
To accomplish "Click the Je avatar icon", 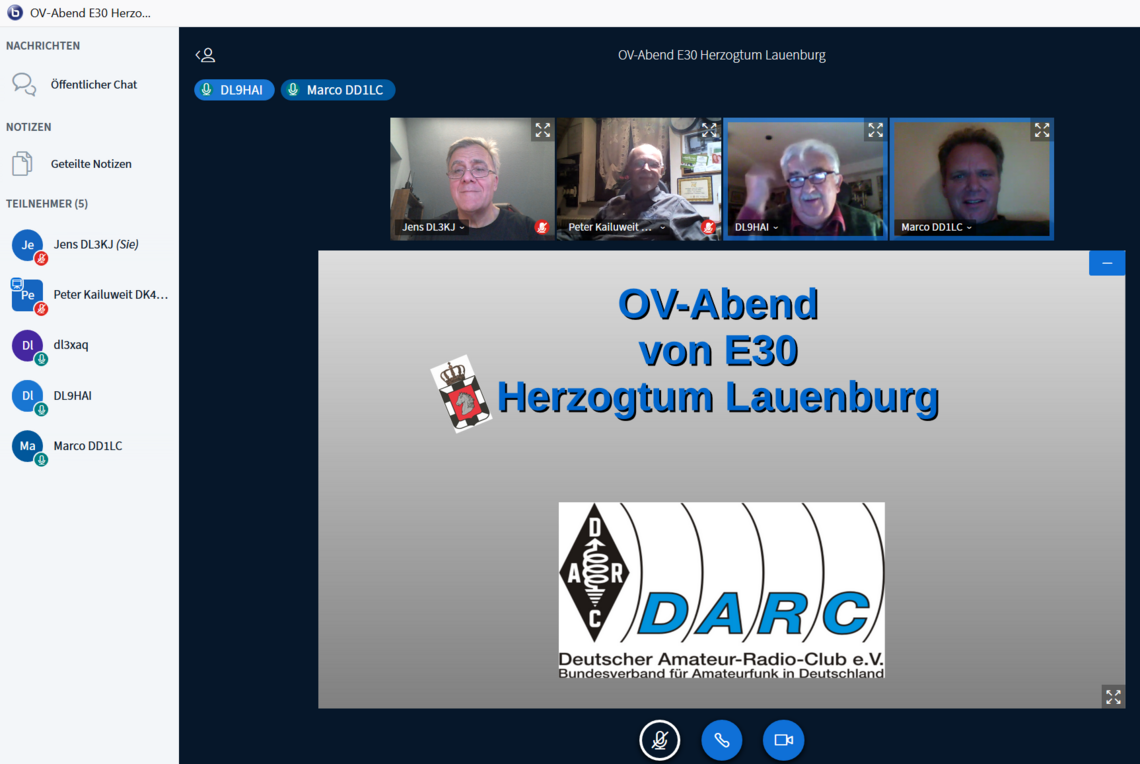I will click(x=28, y=245).
